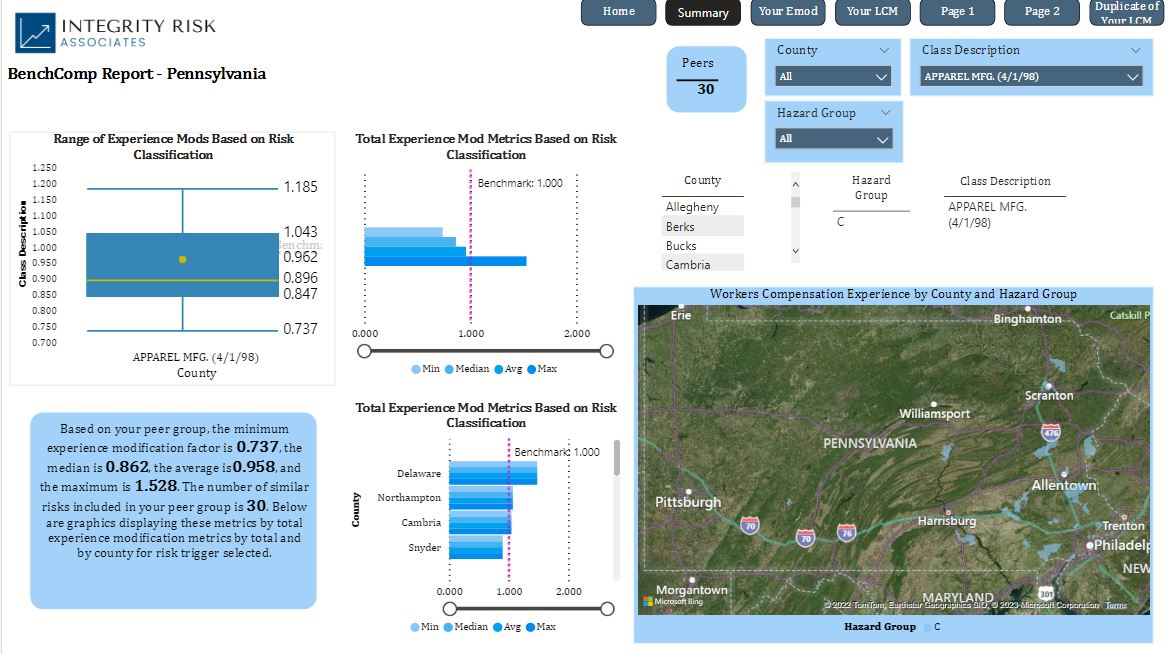Click the Avg legend marker under county chart

tap(497, 627)
